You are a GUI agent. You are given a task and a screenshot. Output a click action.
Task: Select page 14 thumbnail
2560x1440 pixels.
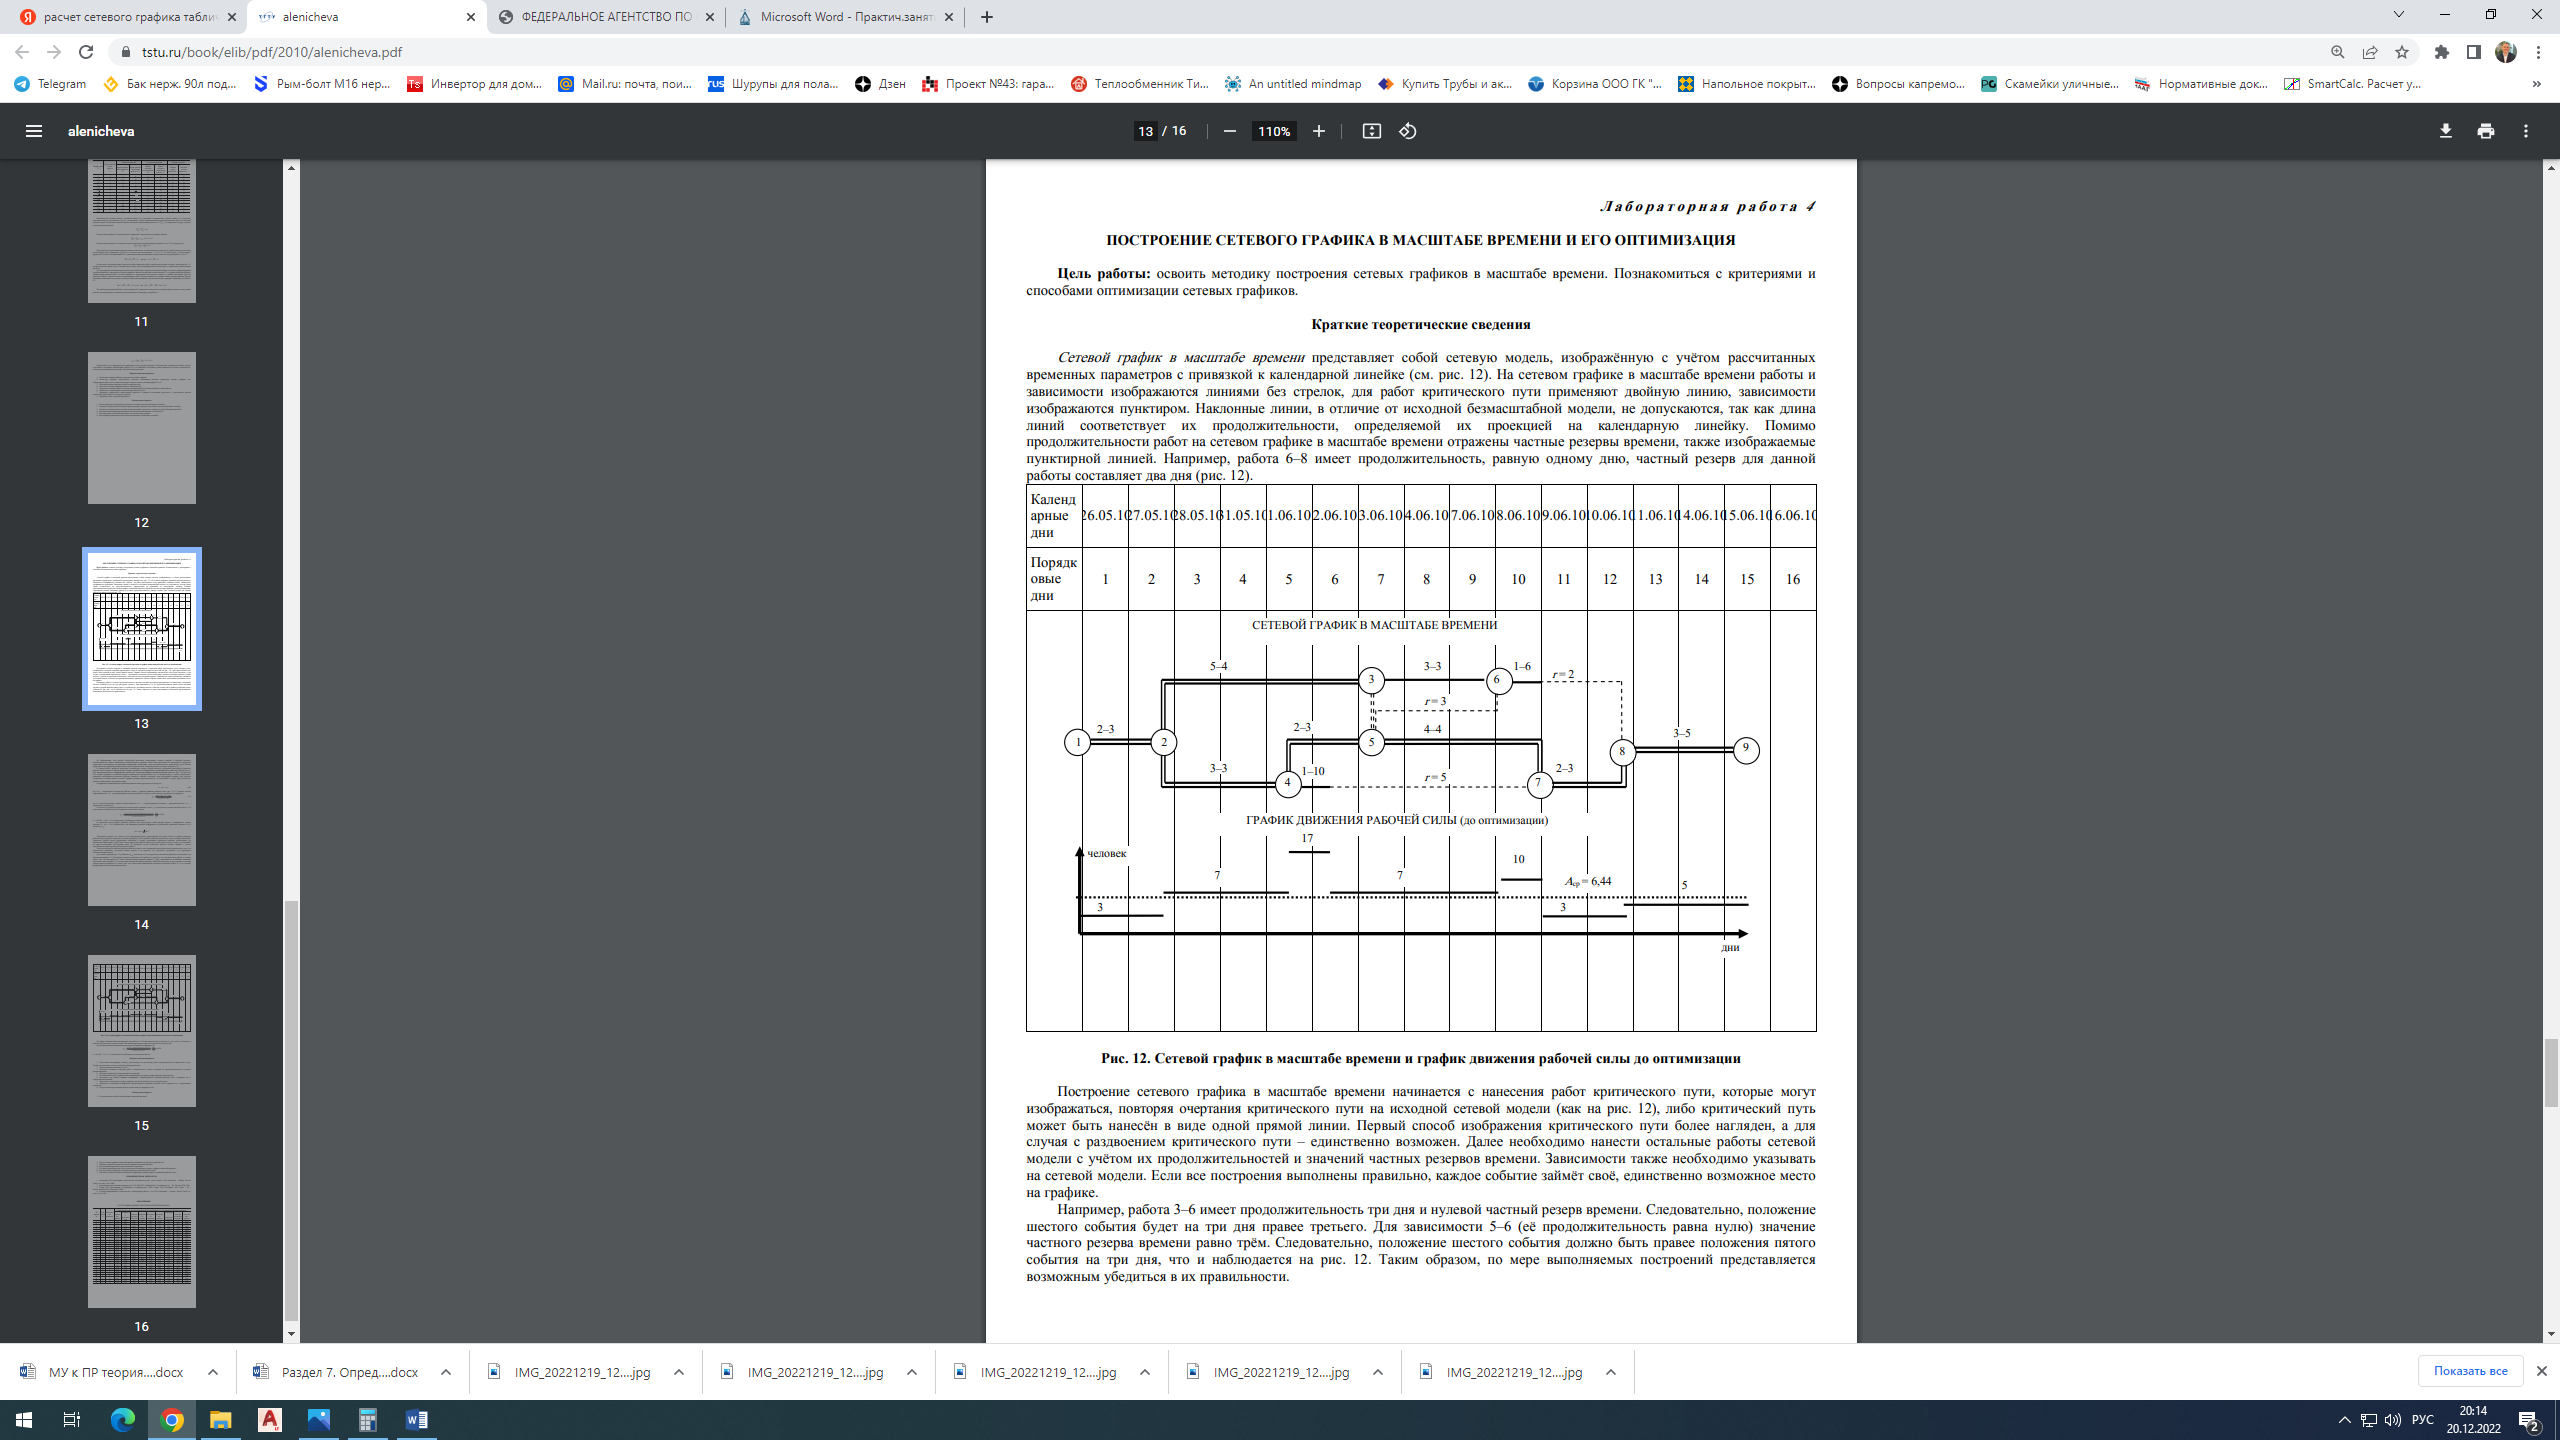coord(142,830)
